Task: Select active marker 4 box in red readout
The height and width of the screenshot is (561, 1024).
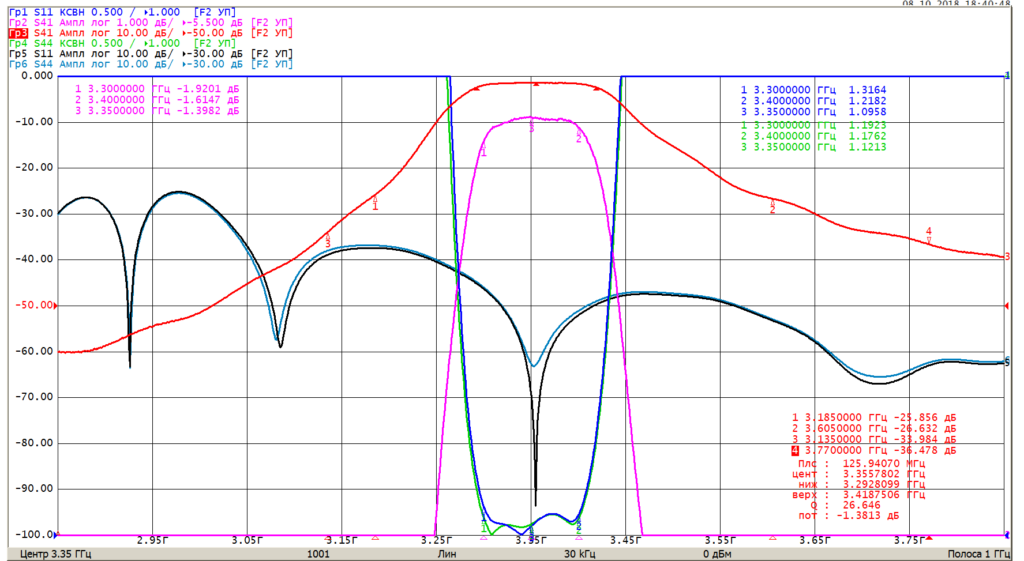Action: [795, 451]
